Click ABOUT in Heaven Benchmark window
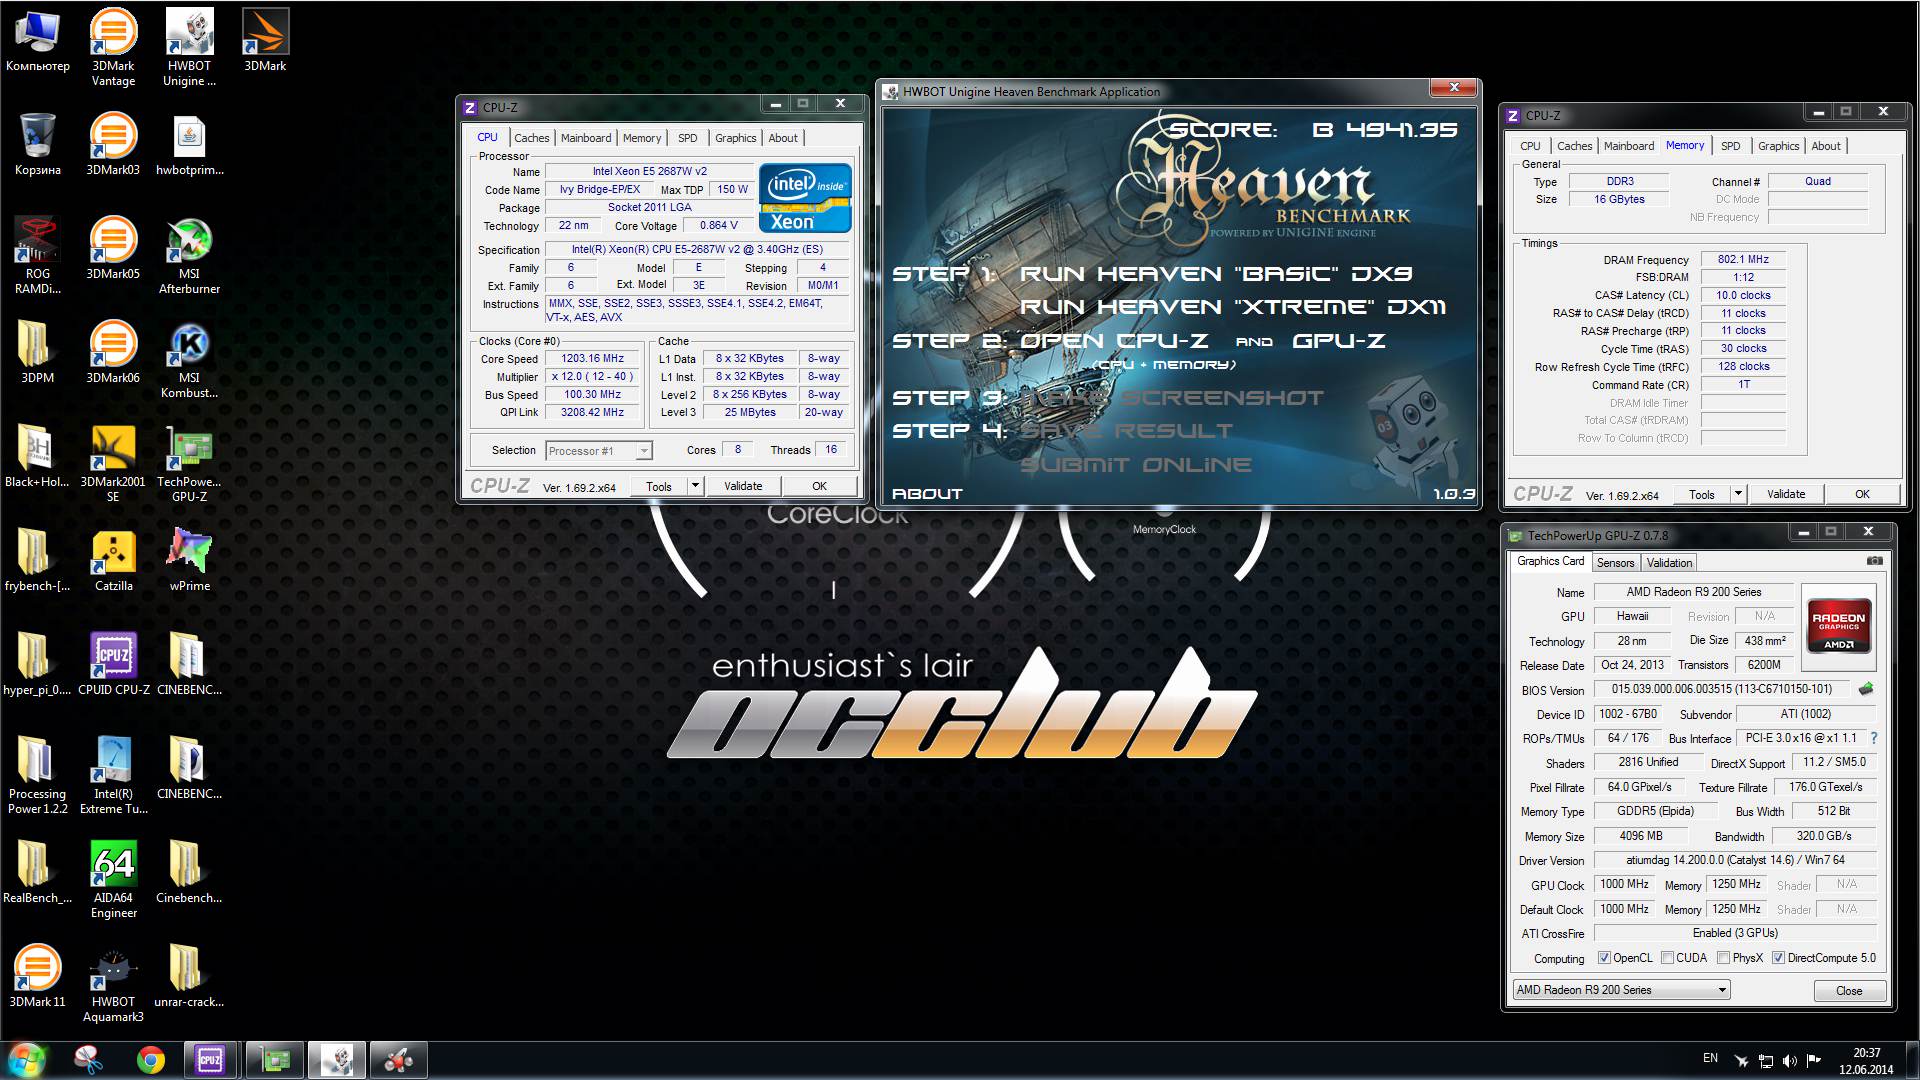The height and width of the screenshot is (1080, 1920). [927, 494]
